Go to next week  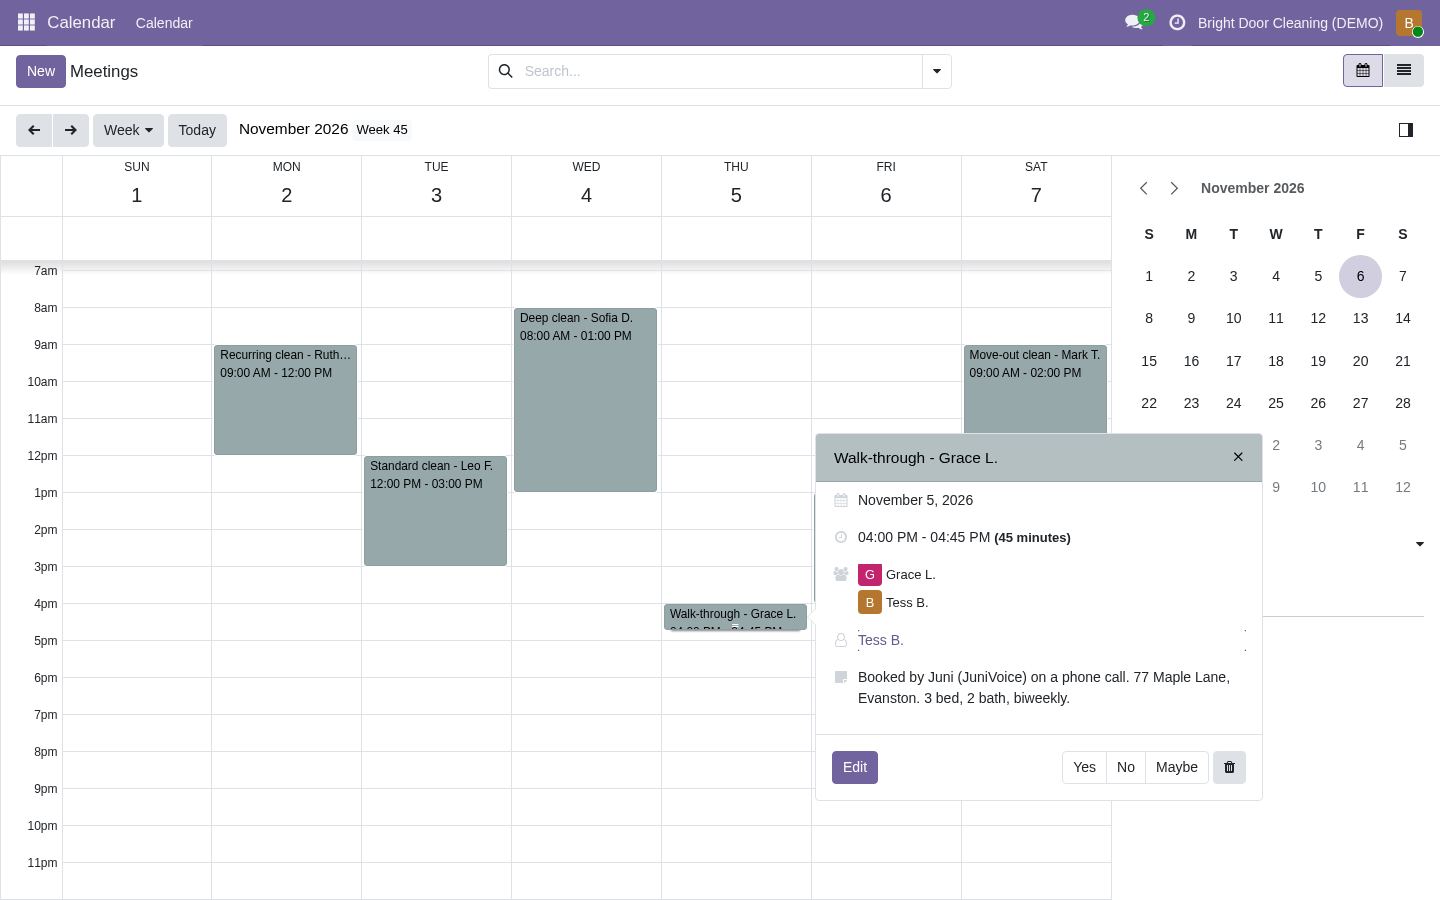[x=70, y=130]
